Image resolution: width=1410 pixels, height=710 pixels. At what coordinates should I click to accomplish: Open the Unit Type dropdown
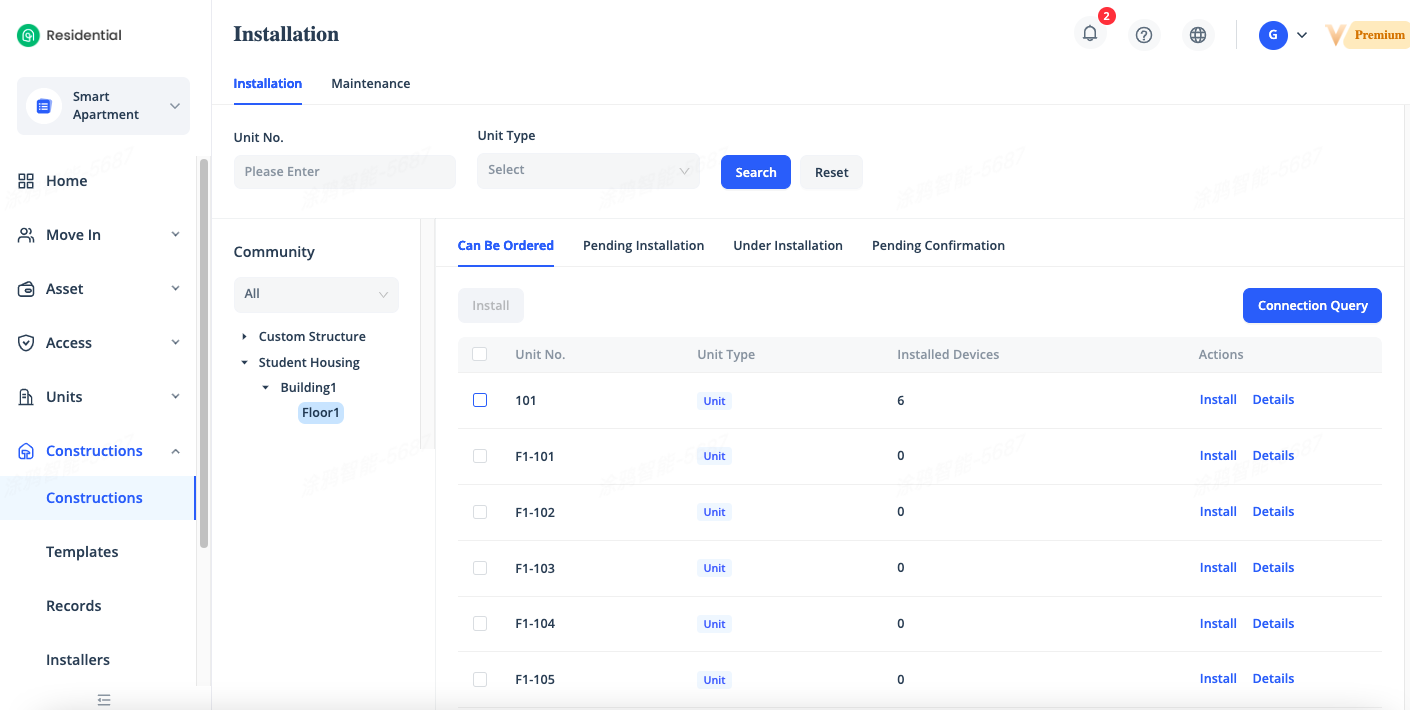(588, 171)
